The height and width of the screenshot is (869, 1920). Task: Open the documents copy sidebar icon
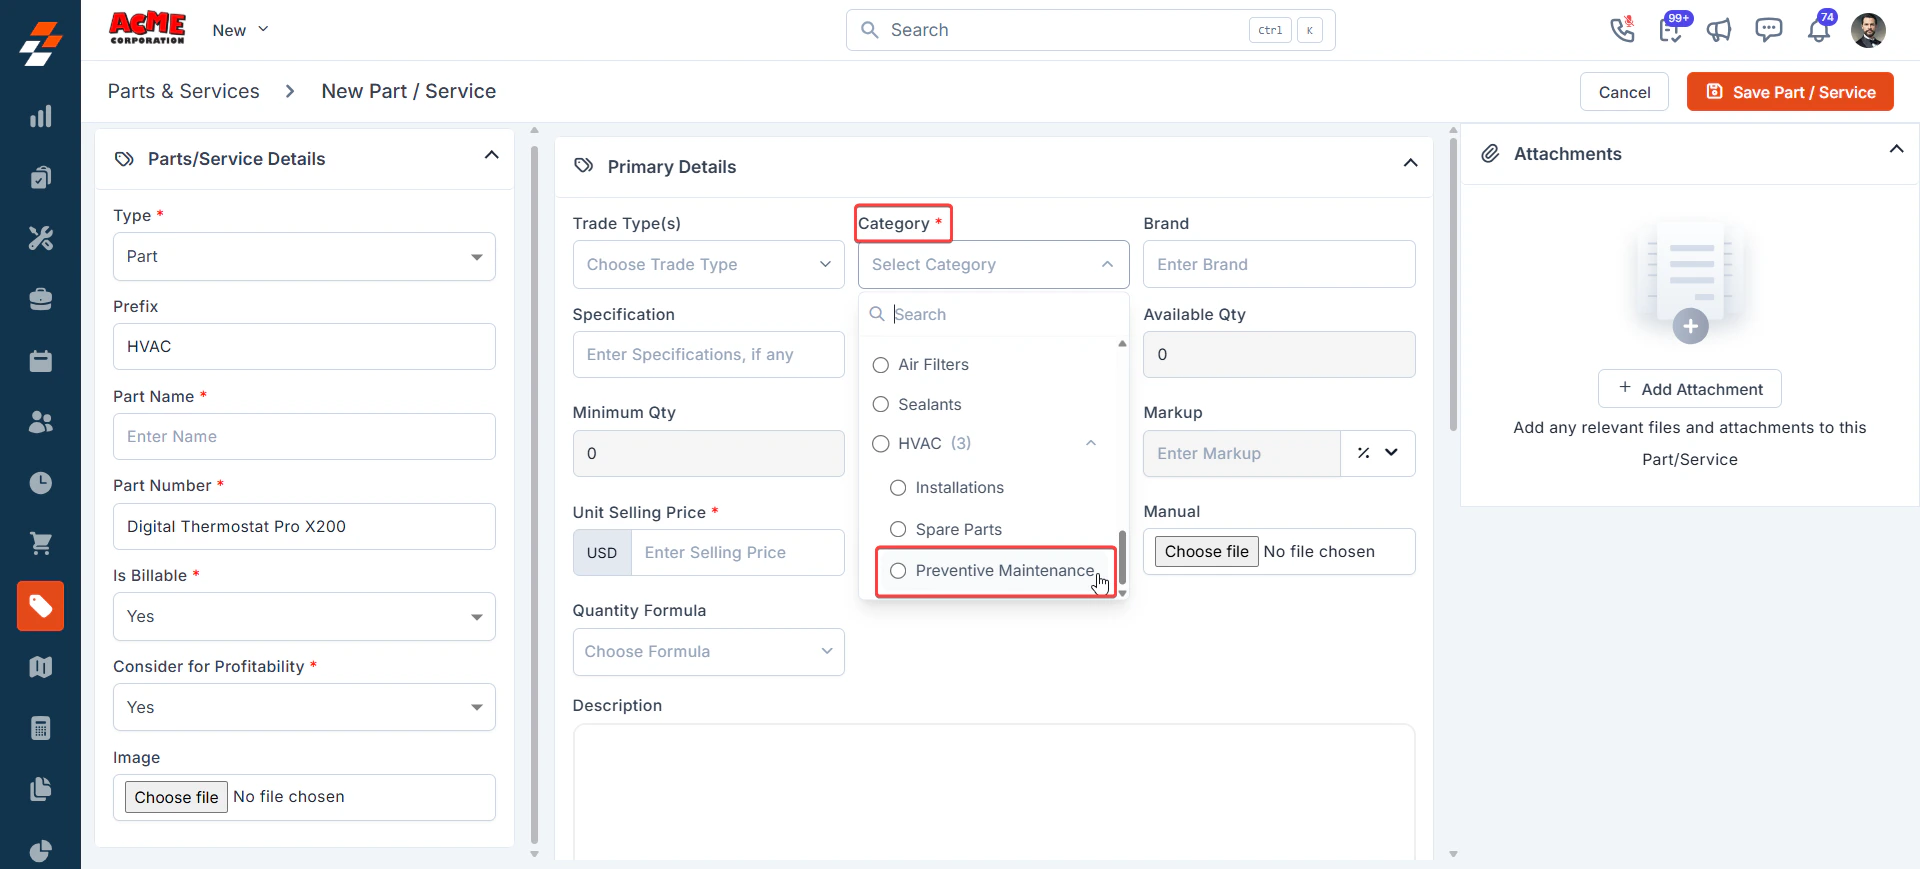pyautogui.click(x=40, y=789)
